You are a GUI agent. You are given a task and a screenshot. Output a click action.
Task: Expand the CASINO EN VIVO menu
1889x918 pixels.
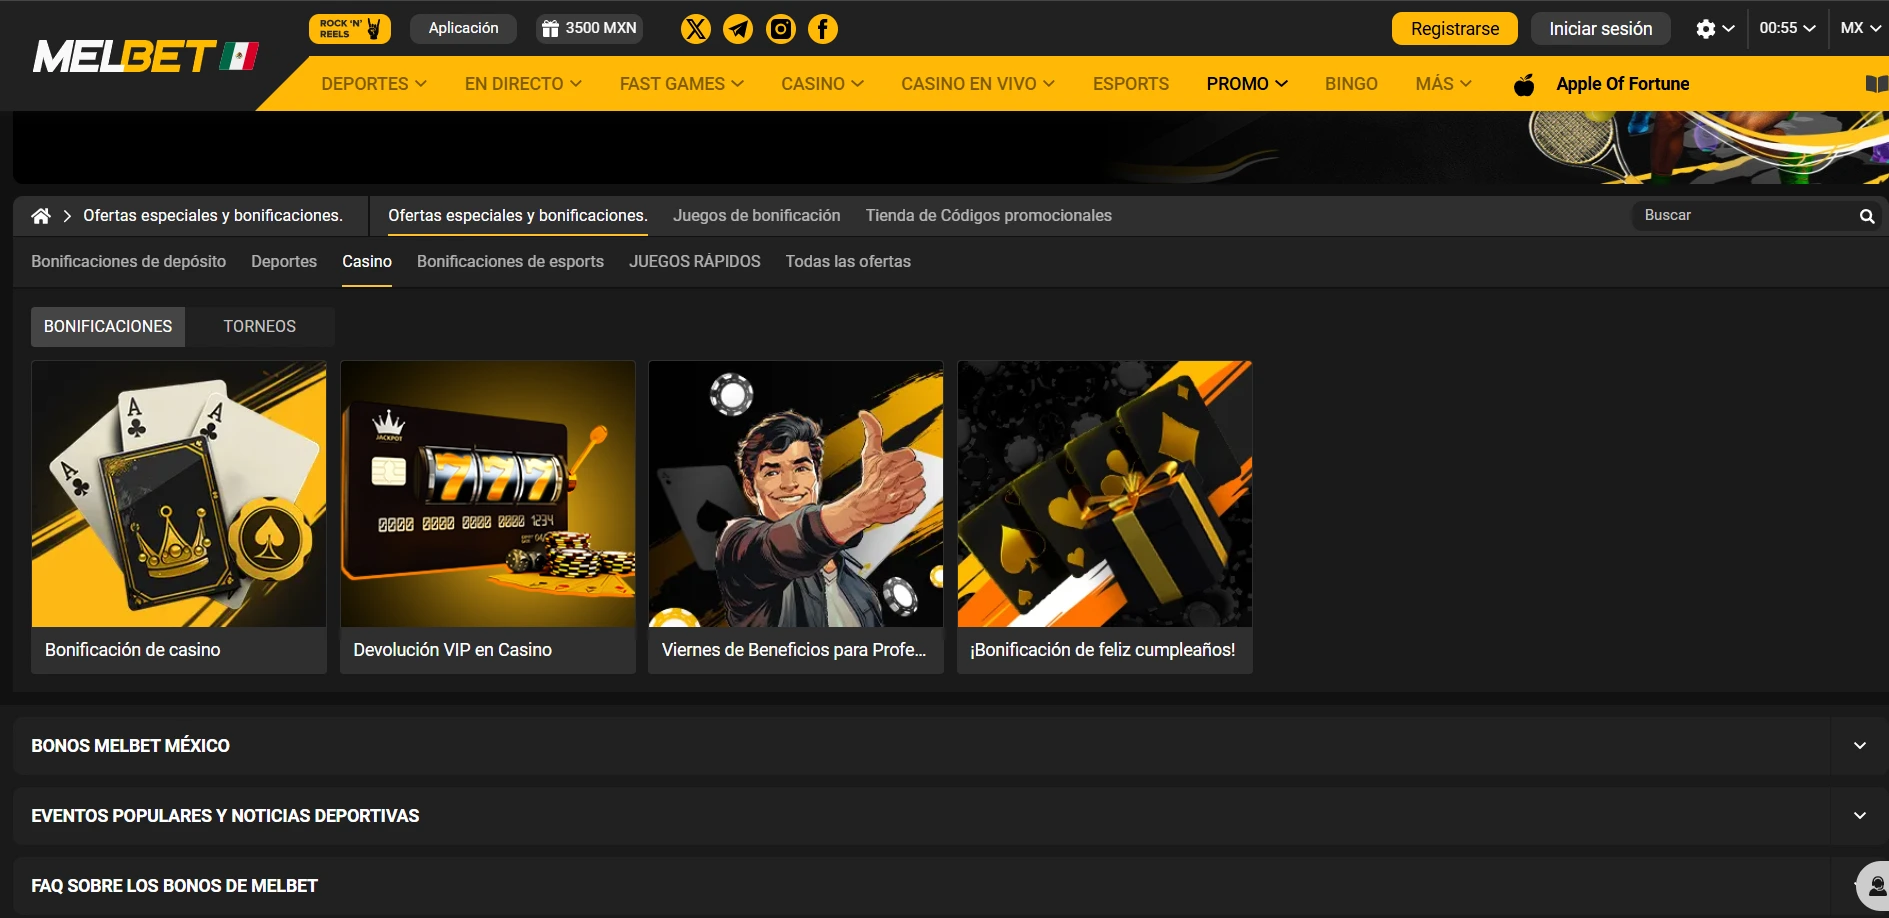[x=978, y=84]
